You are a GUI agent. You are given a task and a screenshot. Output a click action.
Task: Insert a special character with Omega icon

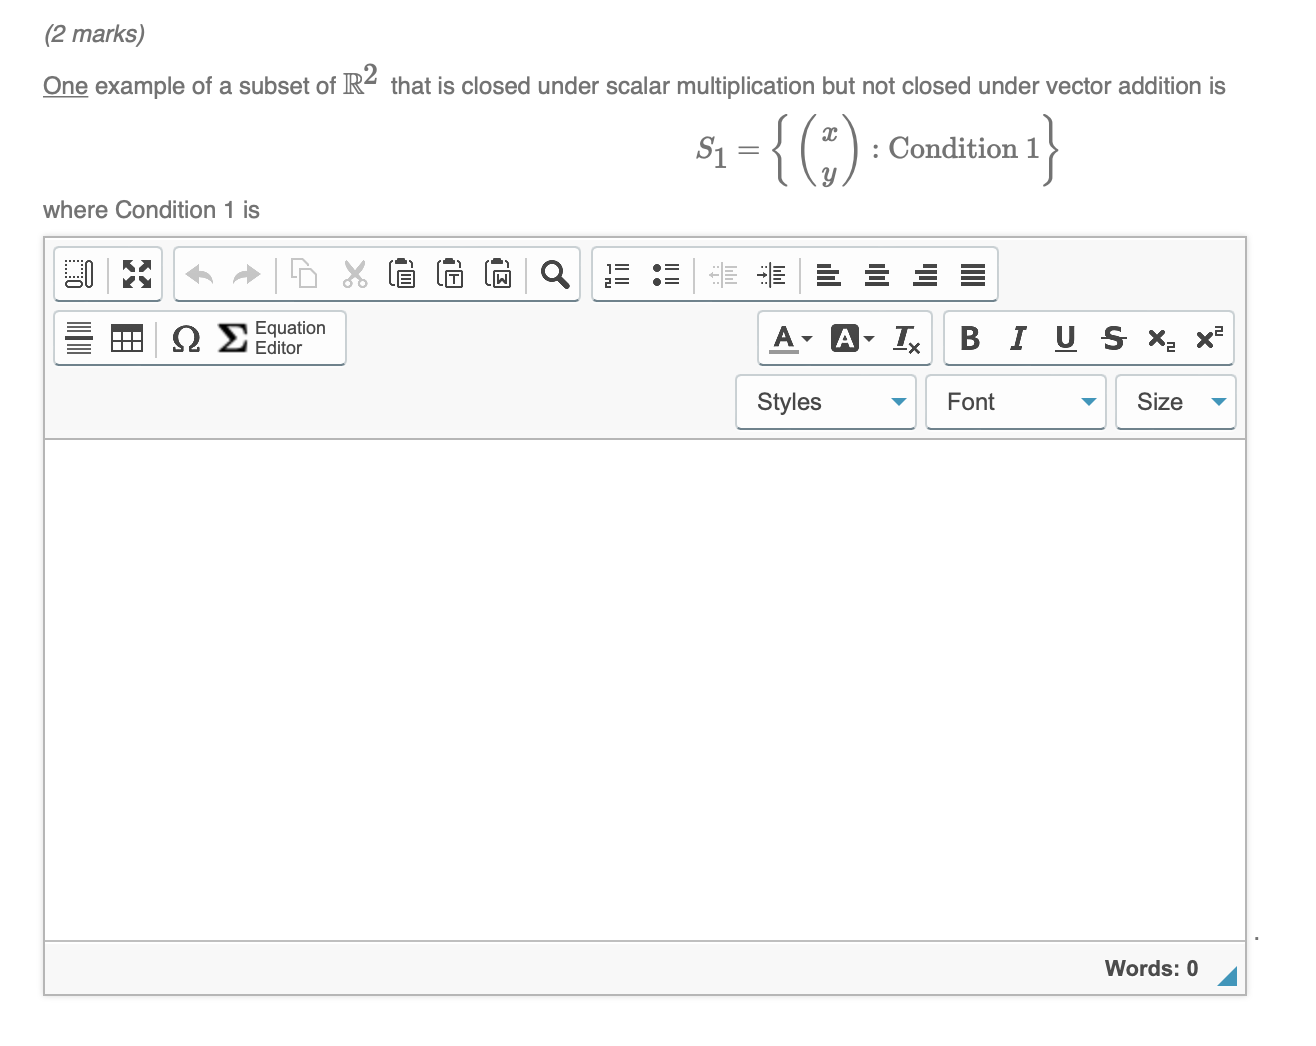pyautogui.click(x=185, y=339)
